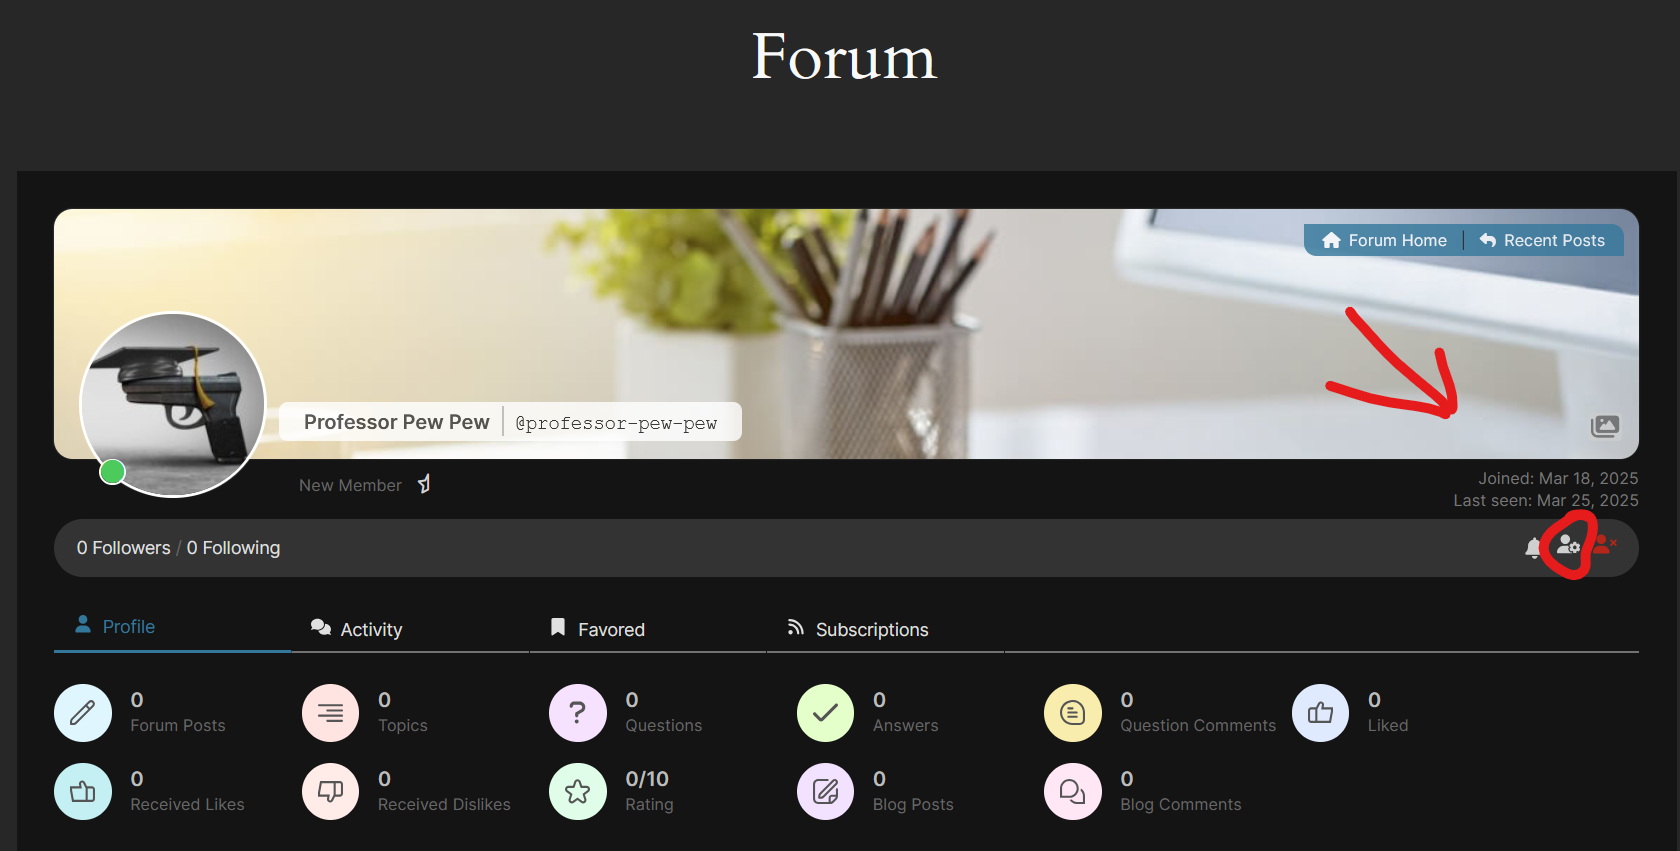
Task: Open account settings user-gear icon
Action: [1567, 545]
